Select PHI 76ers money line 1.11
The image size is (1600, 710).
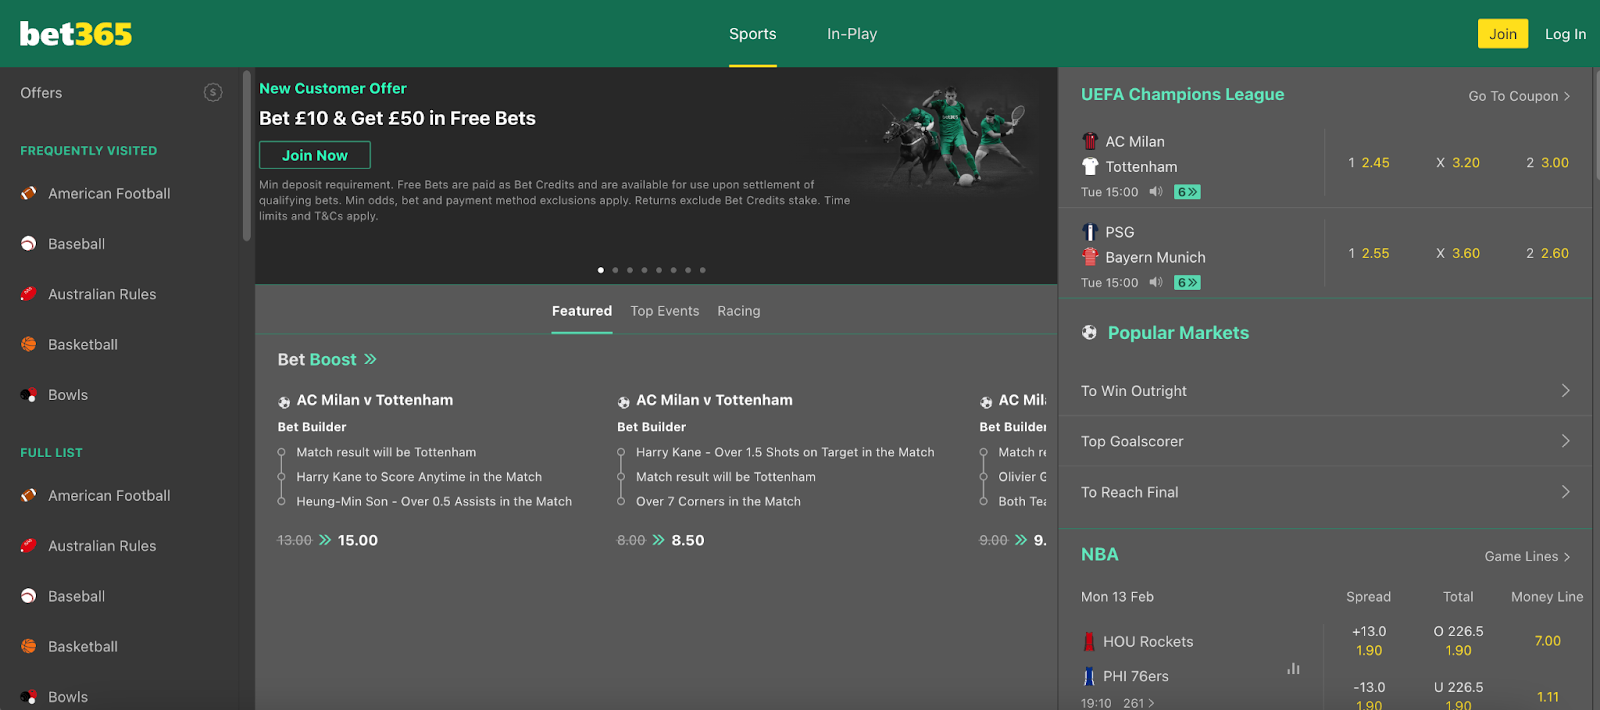tap(1547, 697)
